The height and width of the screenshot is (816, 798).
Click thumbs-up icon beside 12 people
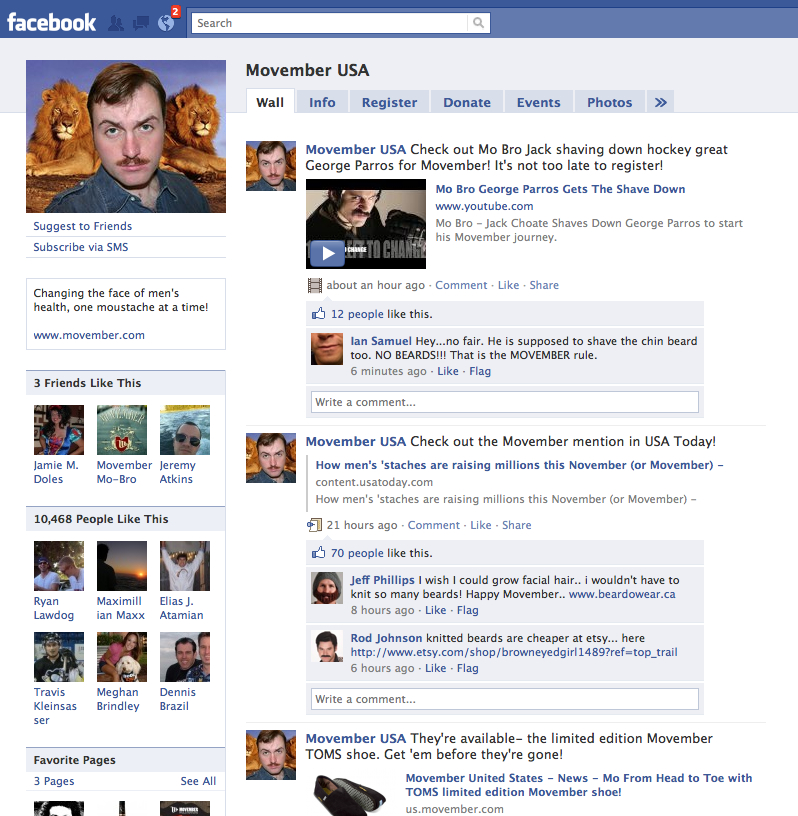[319, 314]
